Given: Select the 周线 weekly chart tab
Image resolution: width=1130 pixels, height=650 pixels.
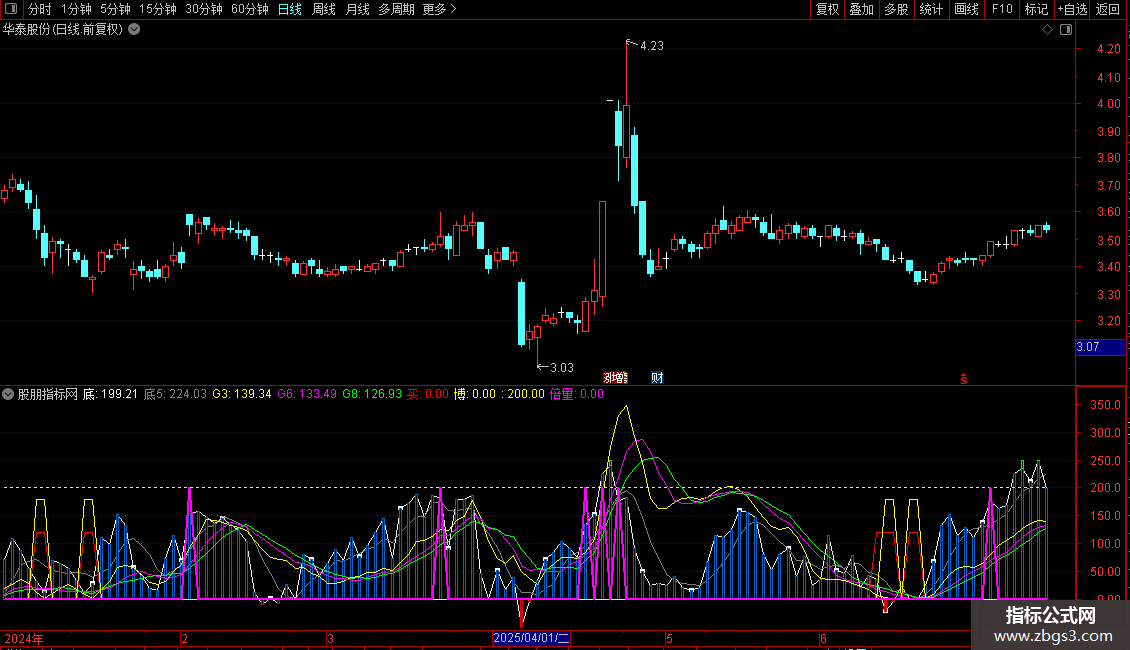Looking at the screenshot, I should tap(324, 9).
